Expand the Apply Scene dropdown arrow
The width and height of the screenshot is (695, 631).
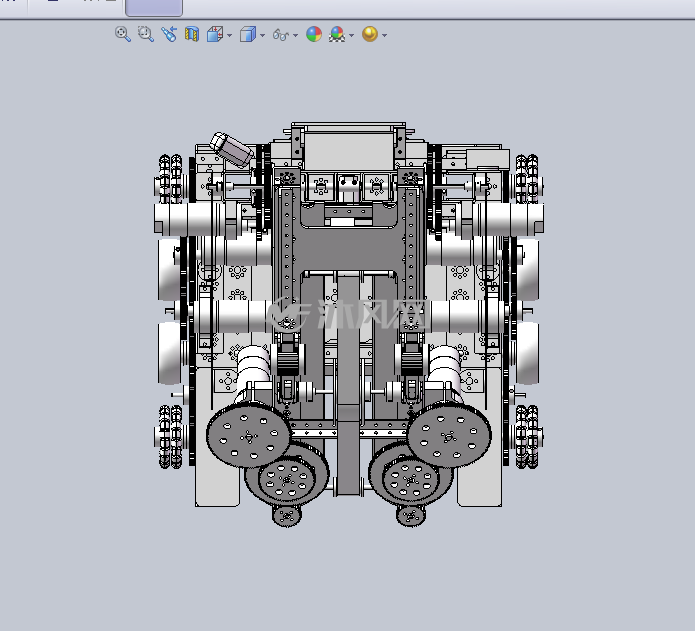pos(351,35)
